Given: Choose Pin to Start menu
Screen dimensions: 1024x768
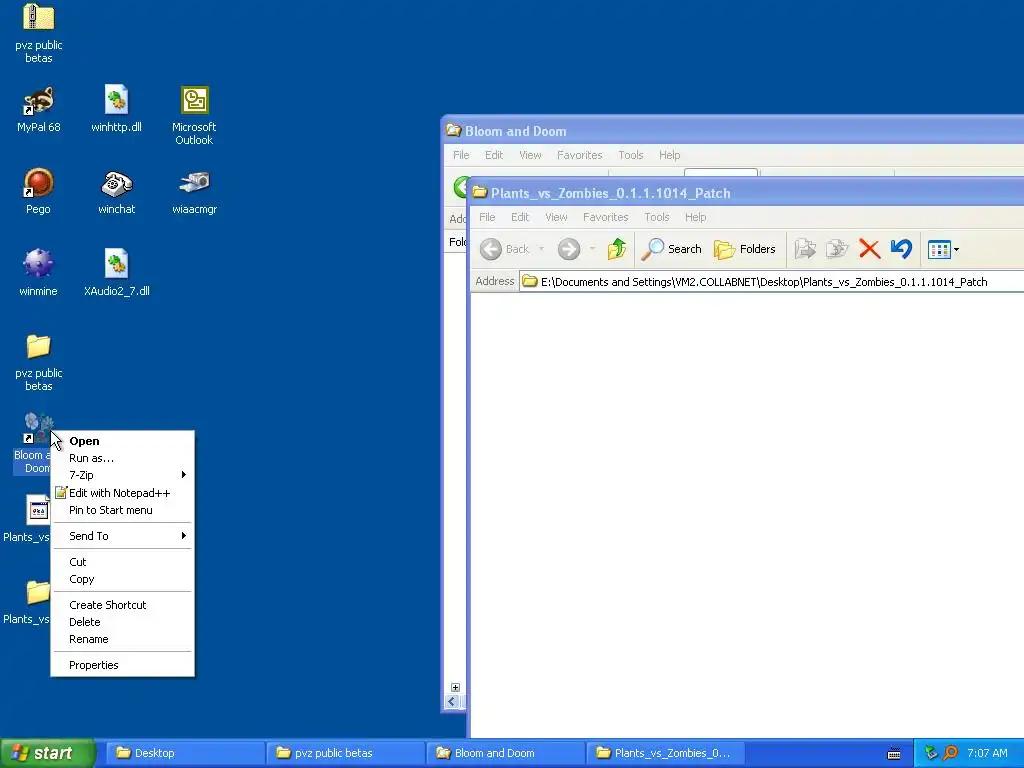Looking at the screenshot, I should [x=122, y=510].
